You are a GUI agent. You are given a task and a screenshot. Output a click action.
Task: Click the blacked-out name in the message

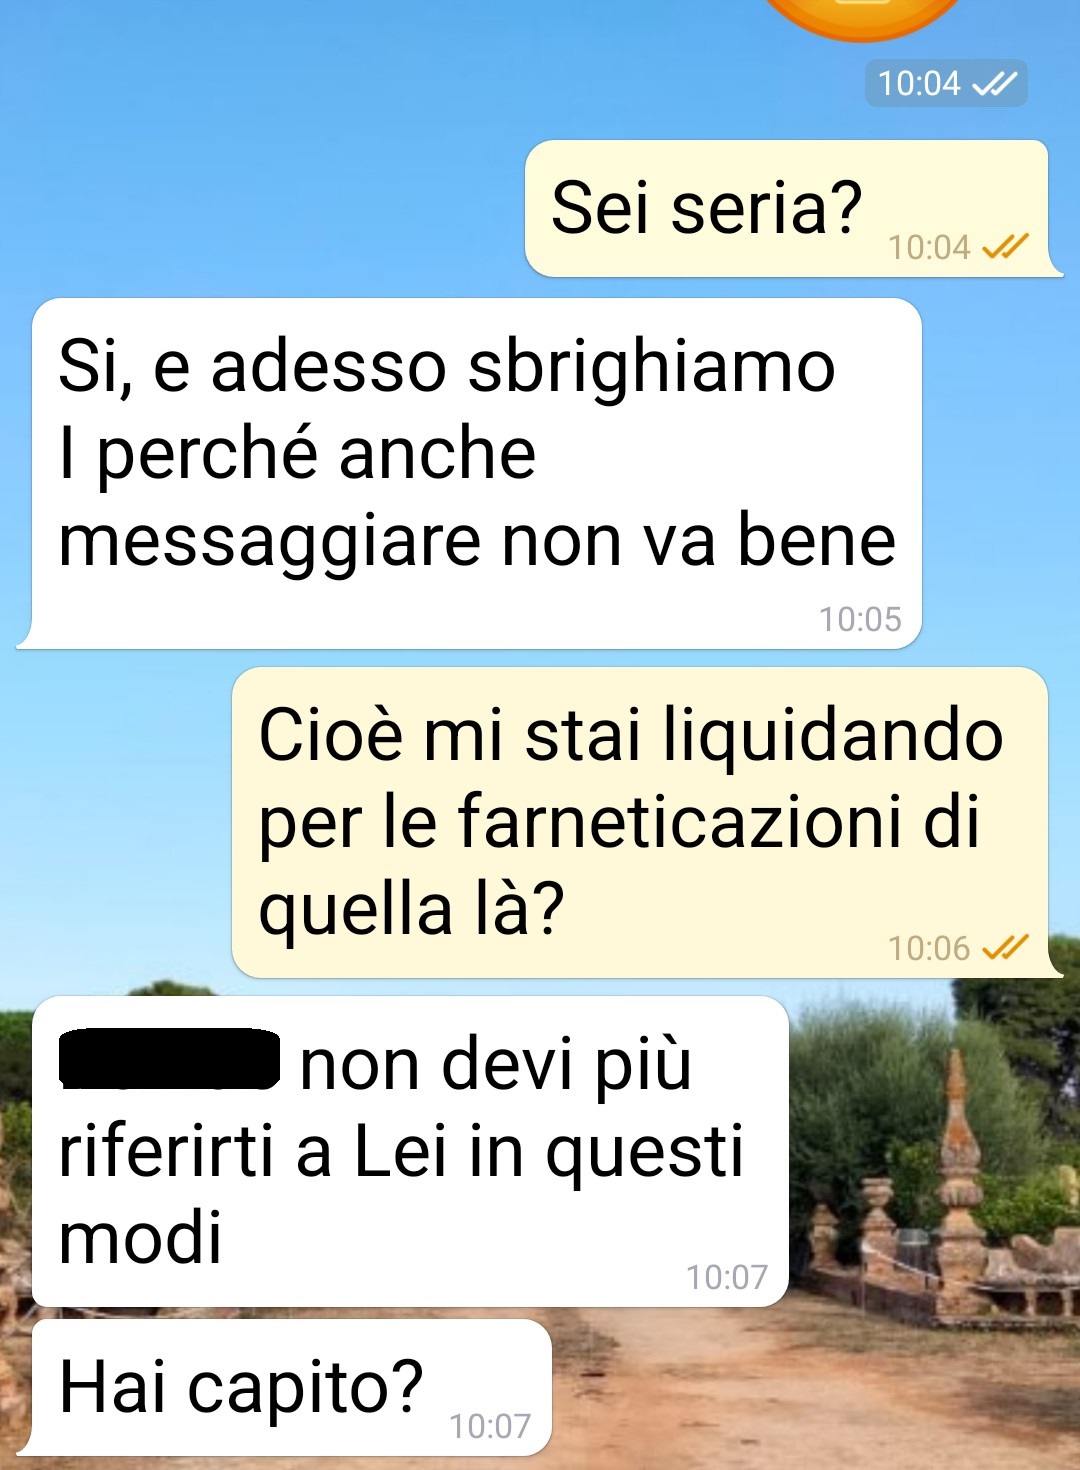pos(169,1059)
